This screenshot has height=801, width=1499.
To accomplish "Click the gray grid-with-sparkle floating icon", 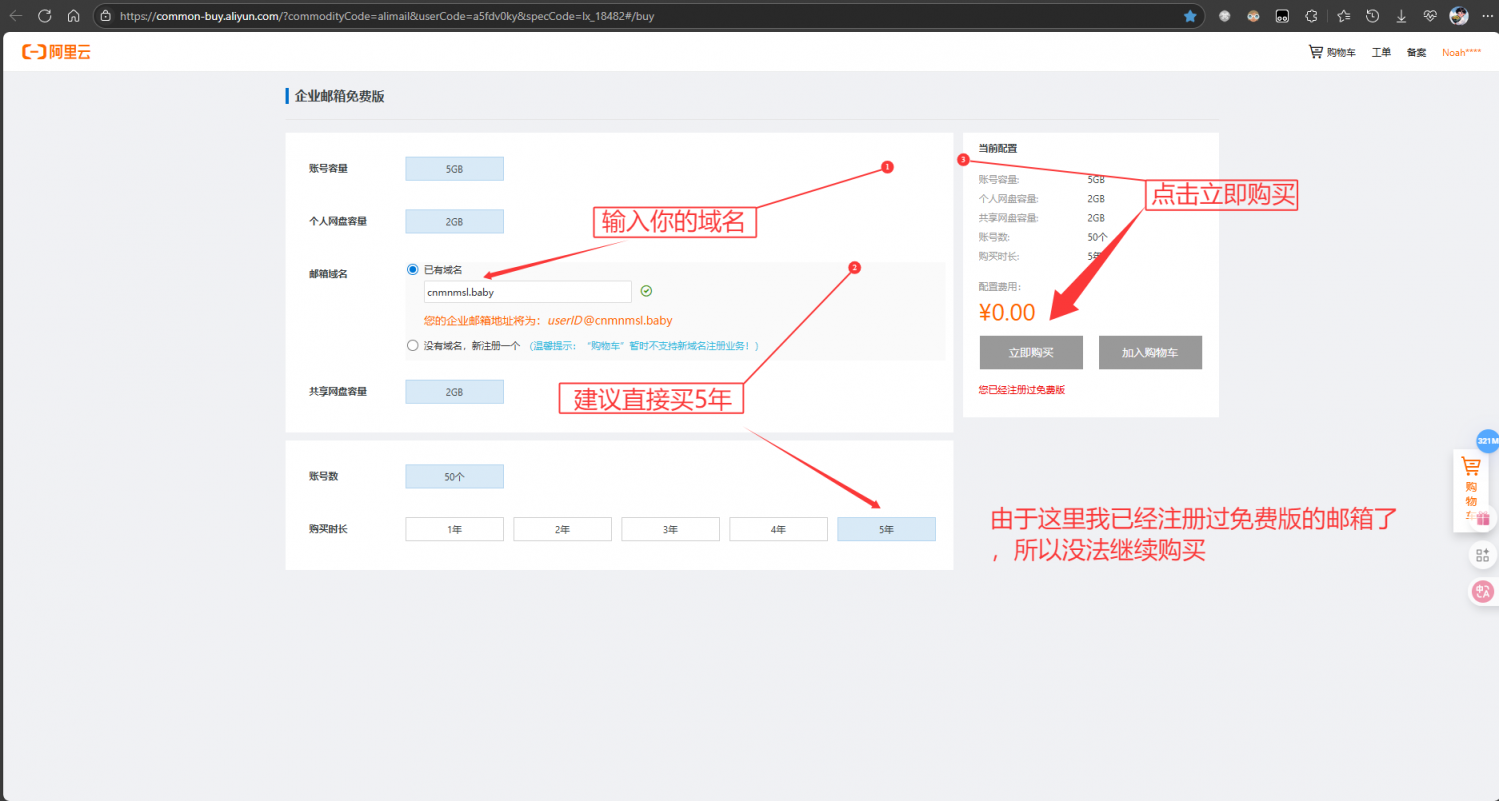I will click(x=1483, y=554).
